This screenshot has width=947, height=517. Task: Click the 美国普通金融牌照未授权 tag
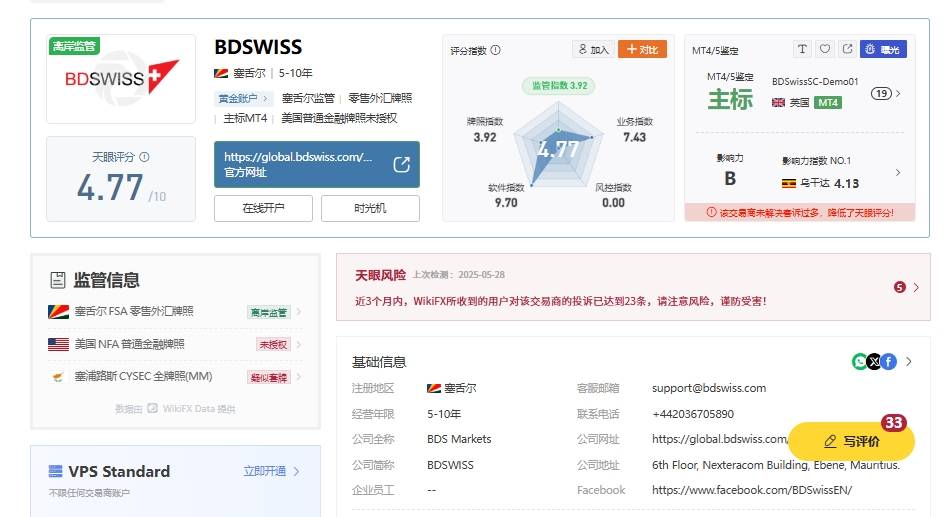(339, 118)
